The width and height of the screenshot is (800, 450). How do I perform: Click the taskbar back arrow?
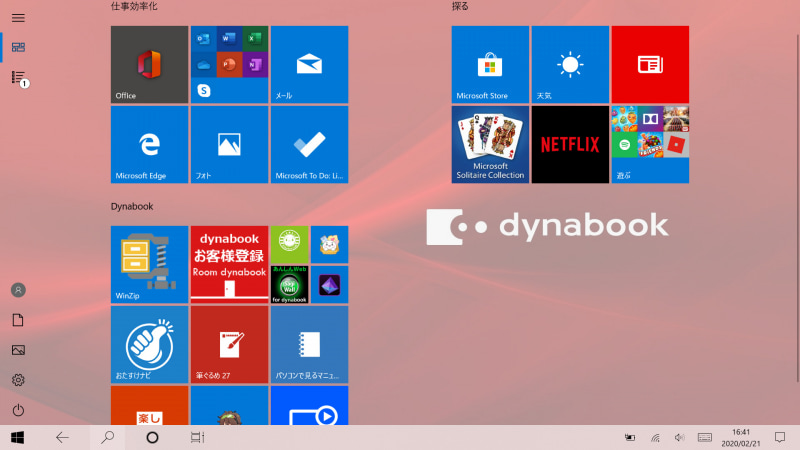pos(62,438)
